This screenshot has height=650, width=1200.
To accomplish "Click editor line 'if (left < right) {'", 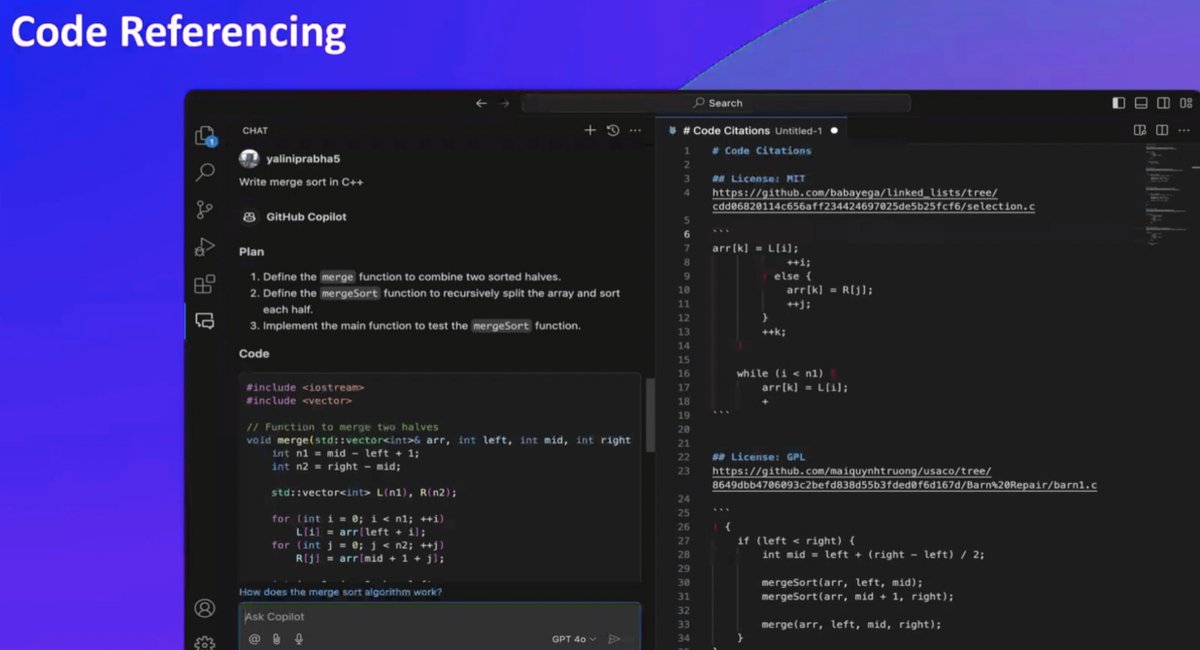I will coord(796,541).
